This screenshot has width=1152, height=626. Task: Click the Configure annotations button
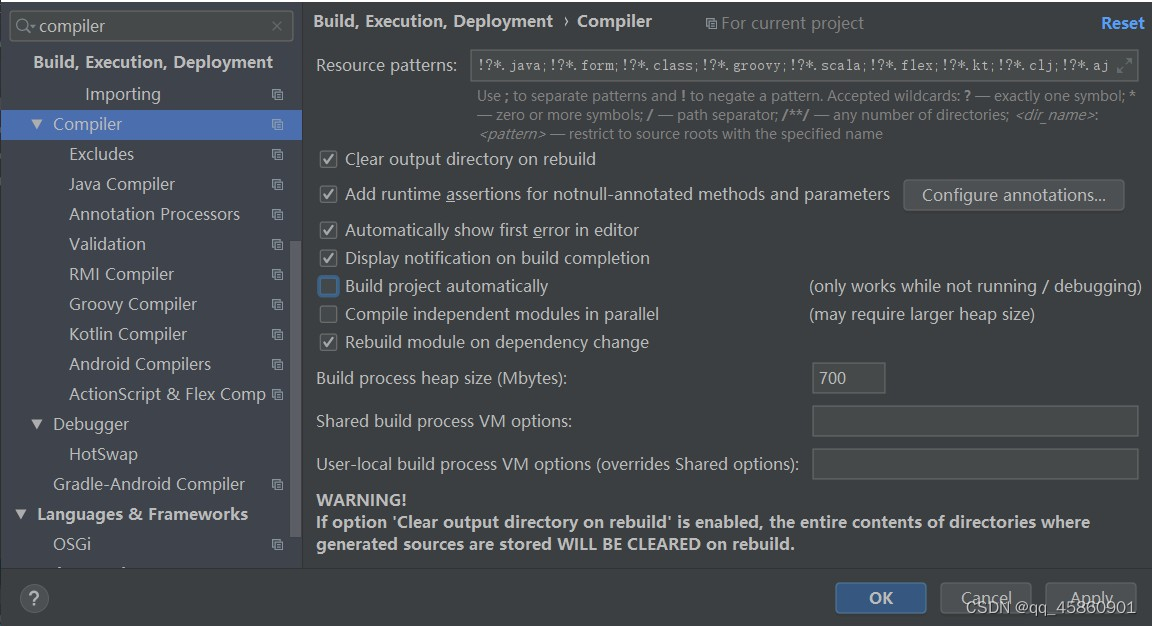(x=1013, y=195)
